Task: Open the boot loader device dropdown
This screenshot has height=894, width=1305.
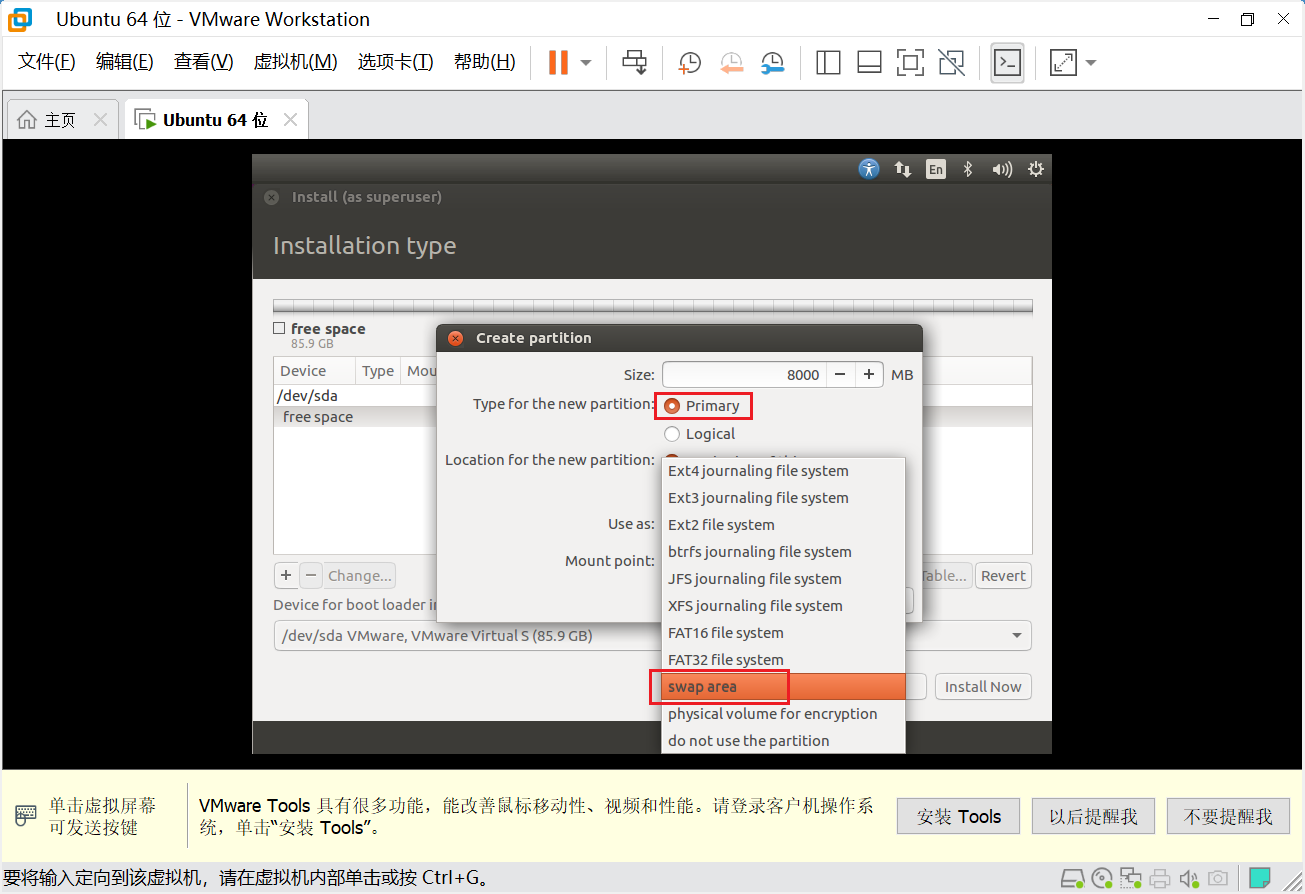Action: 653,636
